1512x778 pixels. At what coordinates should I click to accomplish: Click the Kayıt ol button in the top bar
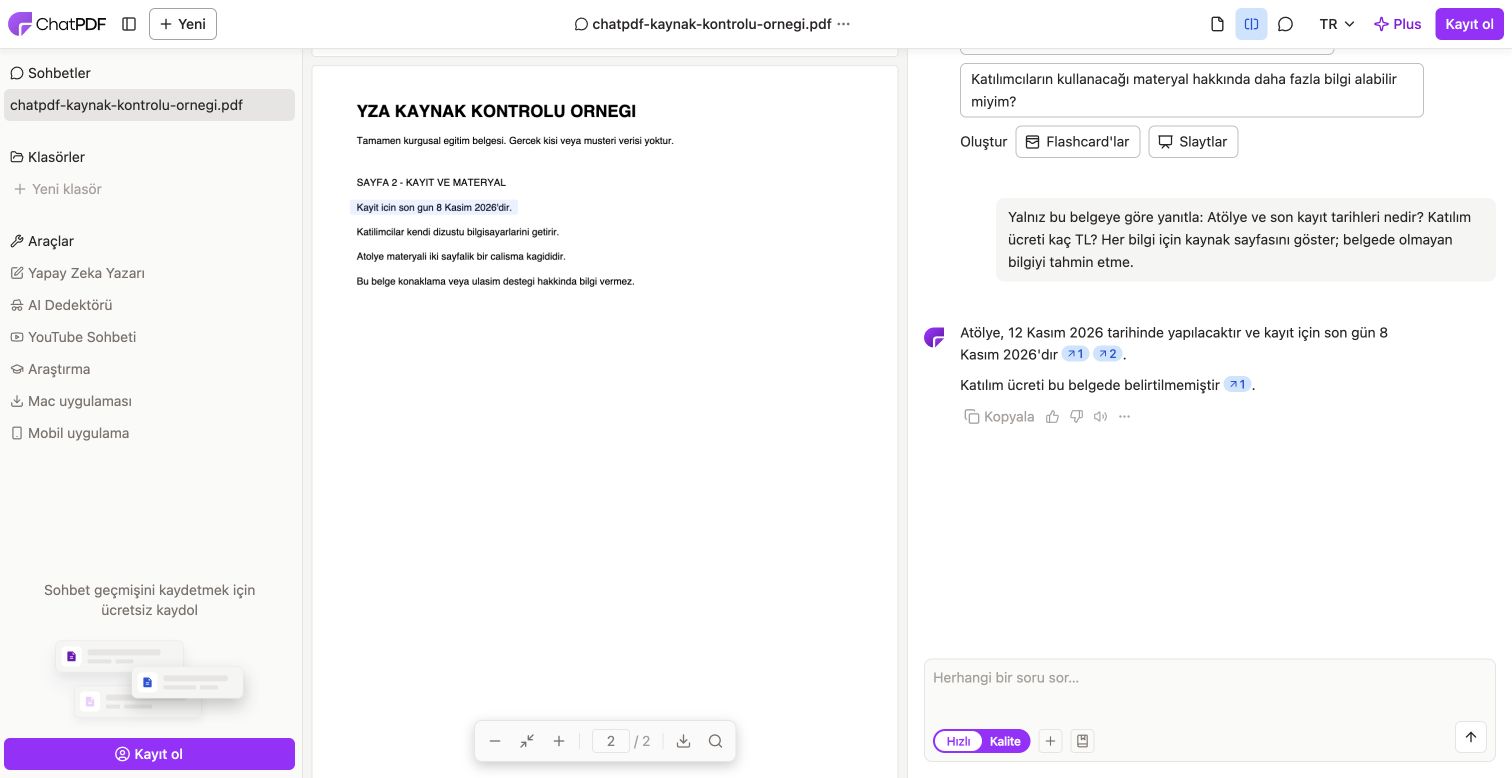point(1469,24)
